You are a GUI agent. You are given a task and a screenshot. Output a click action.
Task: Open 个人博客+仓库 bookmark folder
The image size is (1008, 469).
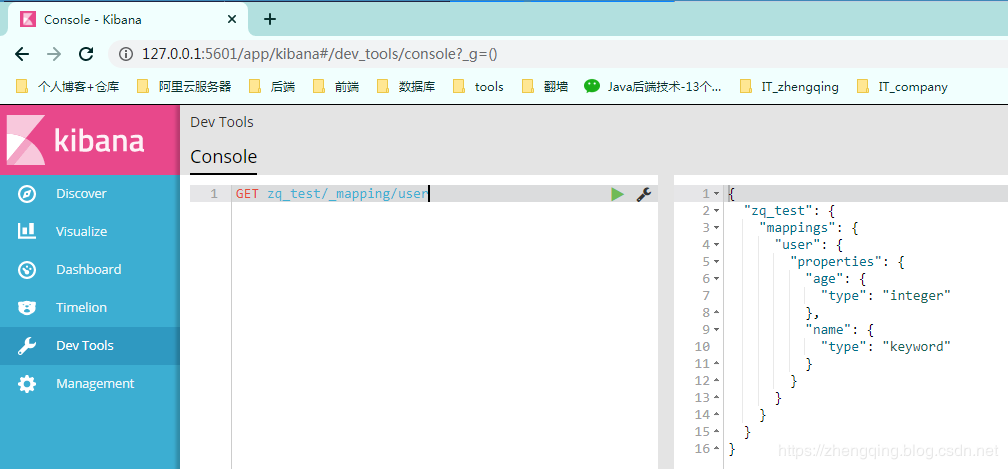68,86
